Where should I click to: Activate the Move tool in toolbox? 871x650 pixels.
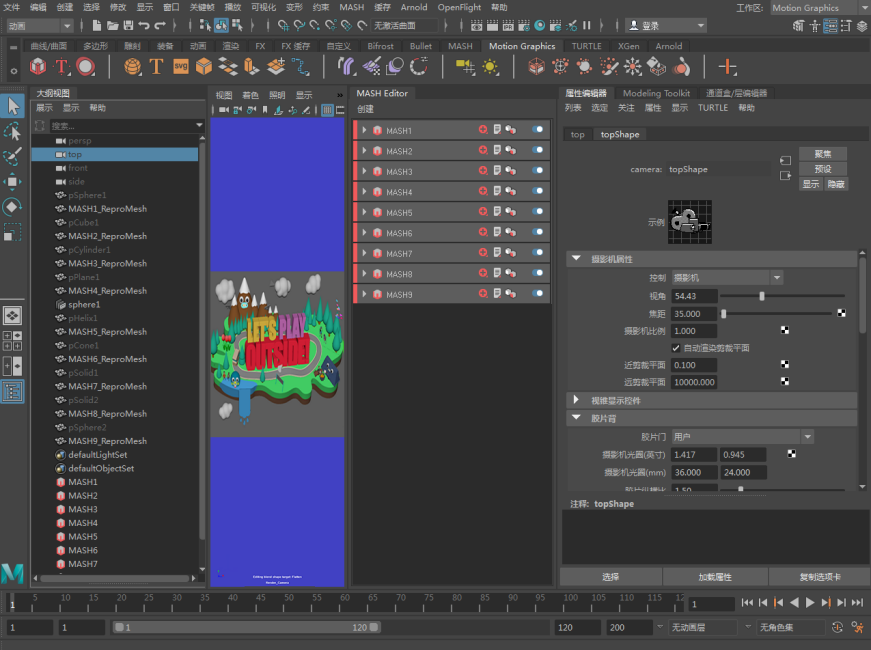[12, 182]
